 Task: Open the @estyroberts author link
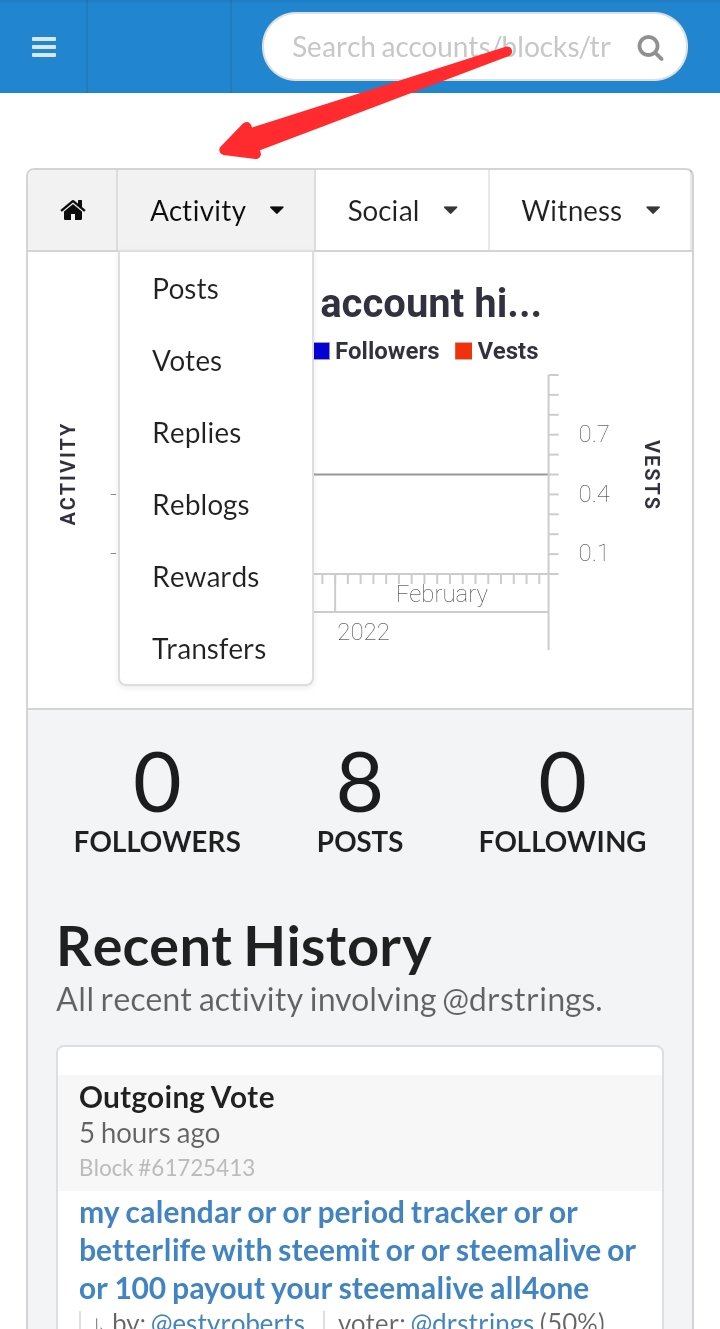(227, 1322)
